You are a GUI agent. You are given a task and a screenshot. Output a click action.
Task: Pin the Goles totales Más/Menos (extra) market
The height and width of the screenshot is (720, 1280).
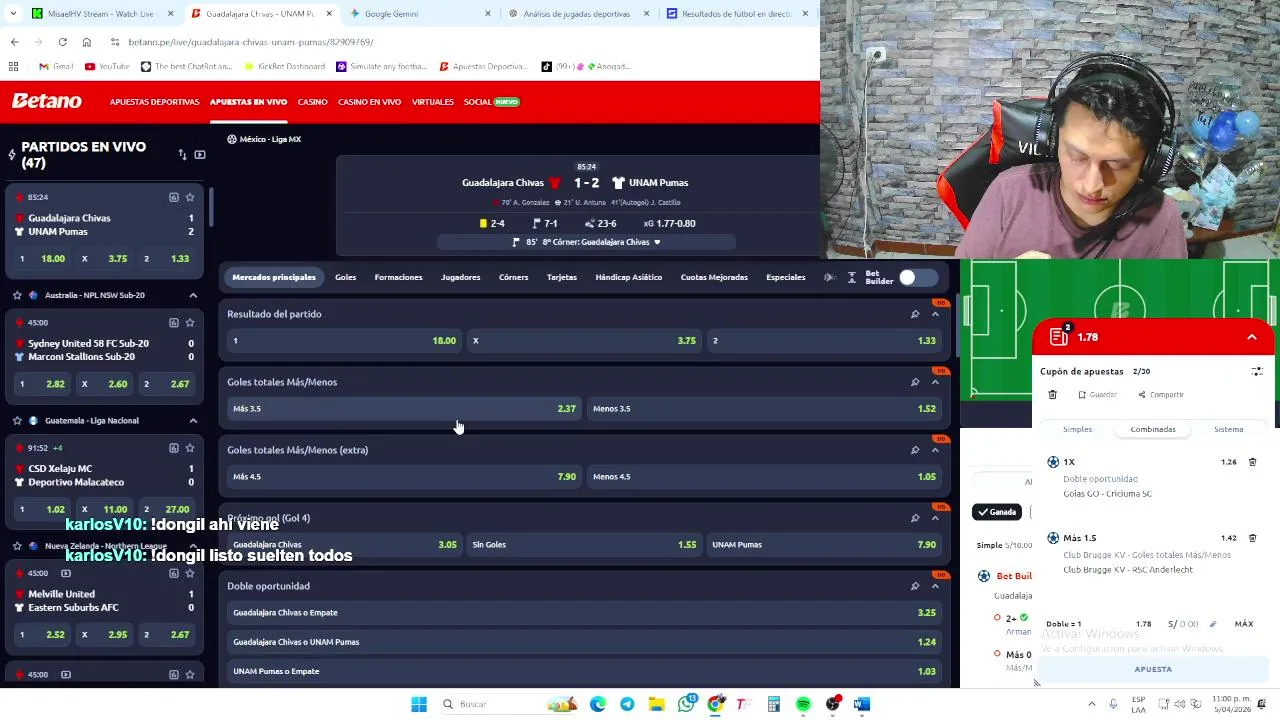[x=915, y=450]
